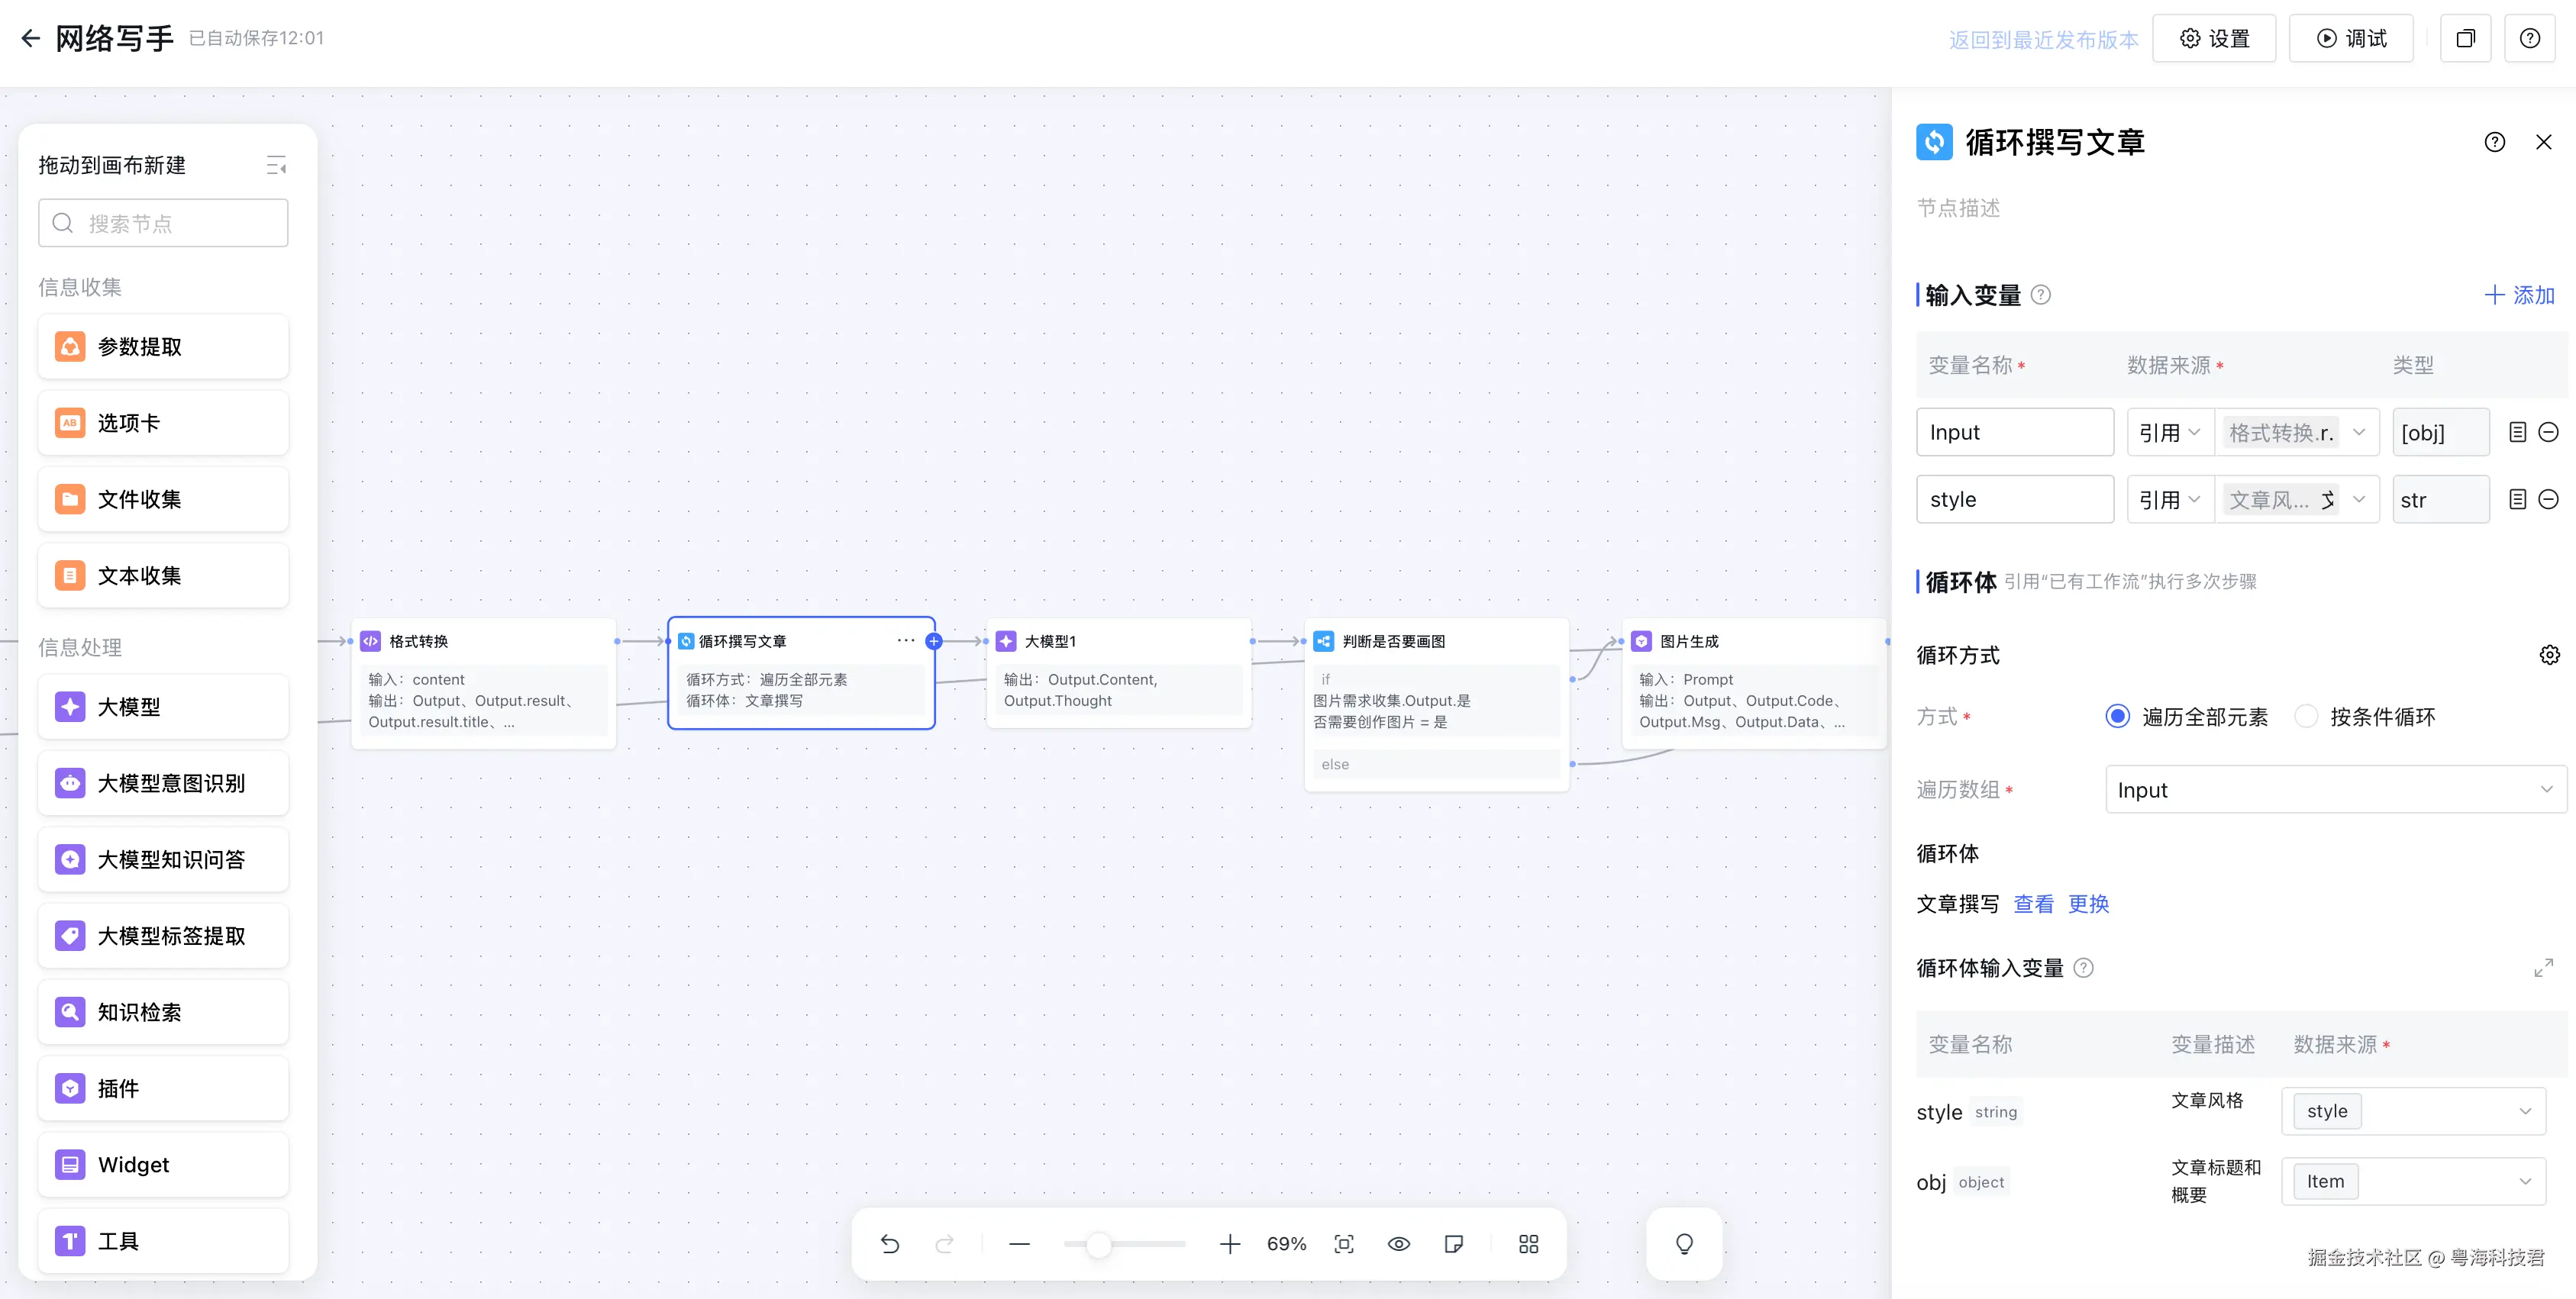Image resolution: width=2576 pixels, height=1299 pixels.
Task: Toggle the eye preview icon in toolbar
Action: tap(1399, 1244)
